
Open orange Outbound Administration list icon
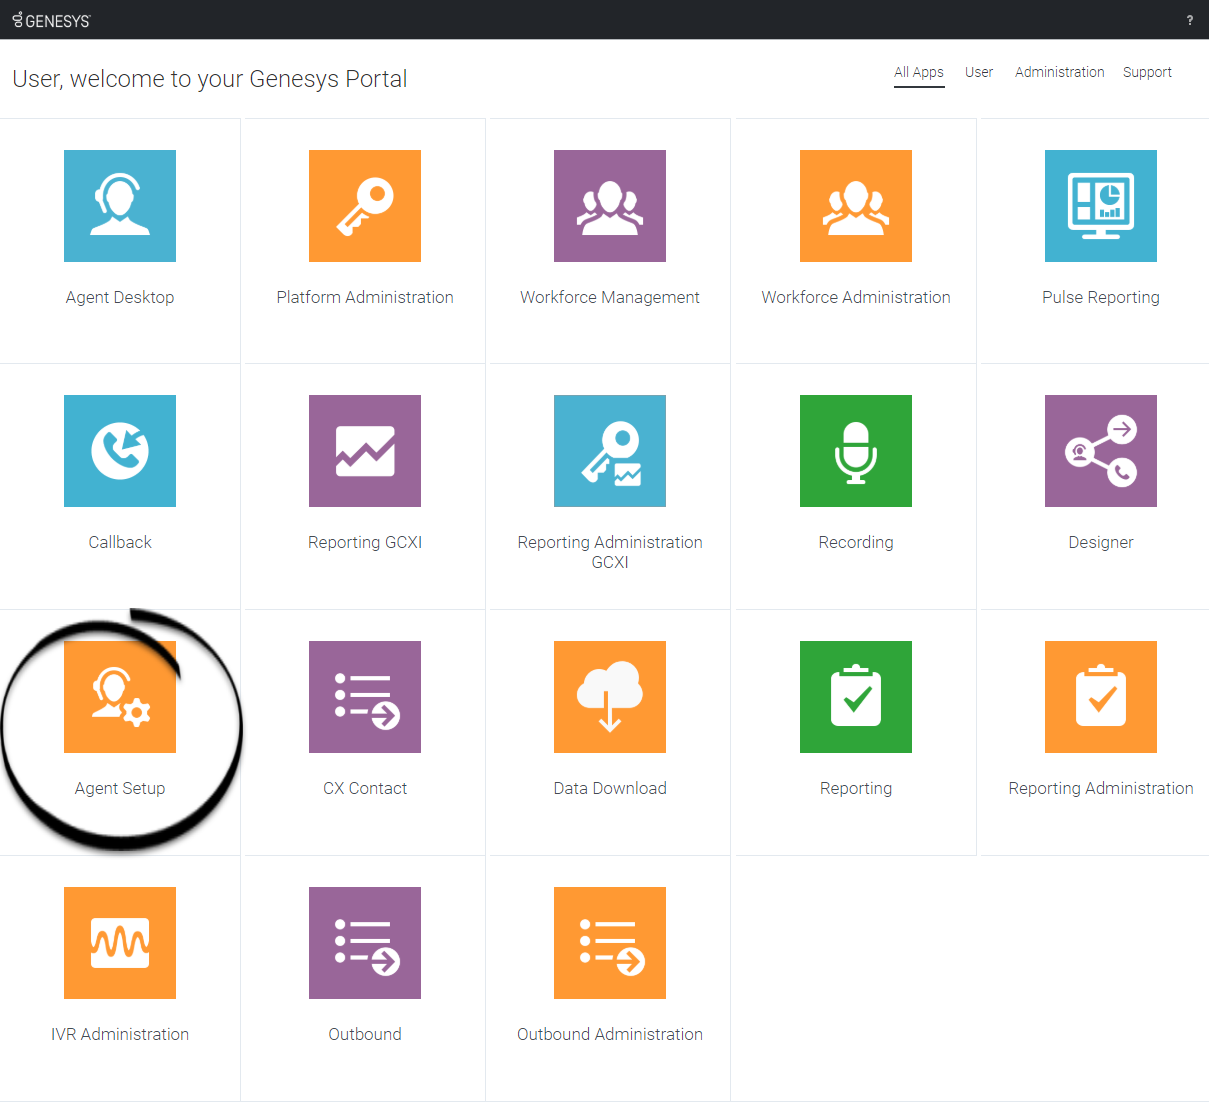610,943
